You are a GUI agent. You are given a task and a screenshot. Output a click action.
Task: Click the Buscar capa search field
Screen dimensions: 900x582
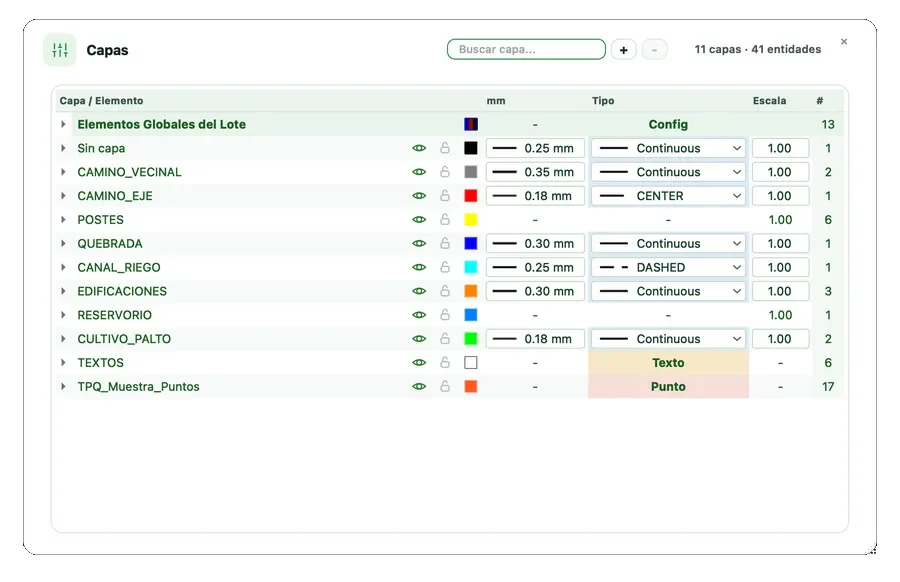526,49
